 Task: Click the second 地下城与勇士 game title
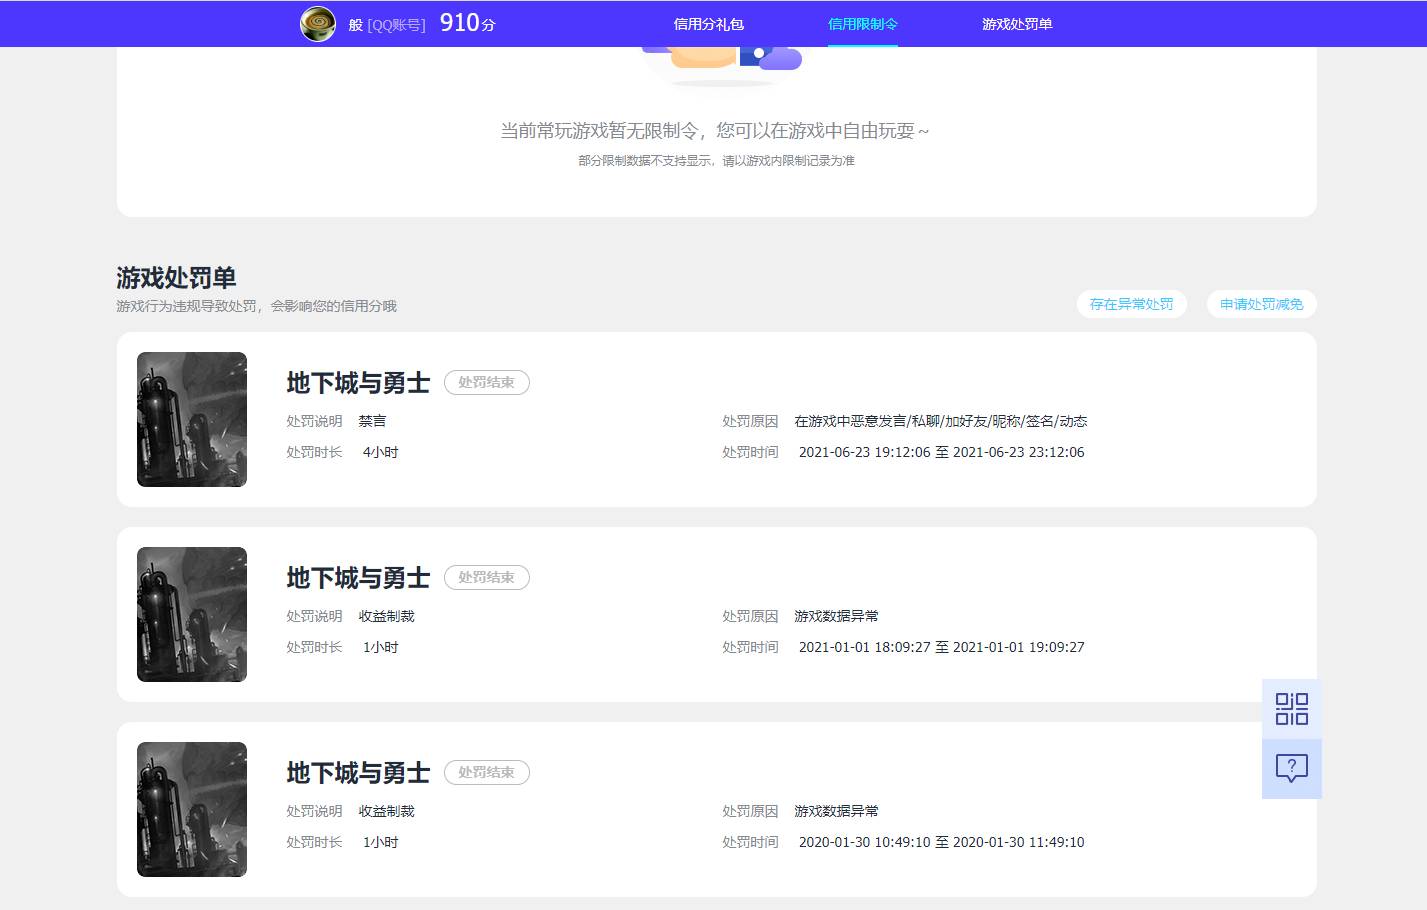357,577
